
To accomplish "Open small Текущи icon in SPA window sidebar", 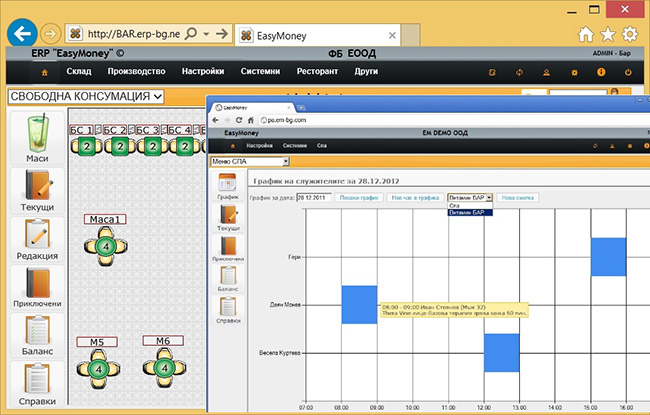I will pyautogui.click(x=228, y=218).
